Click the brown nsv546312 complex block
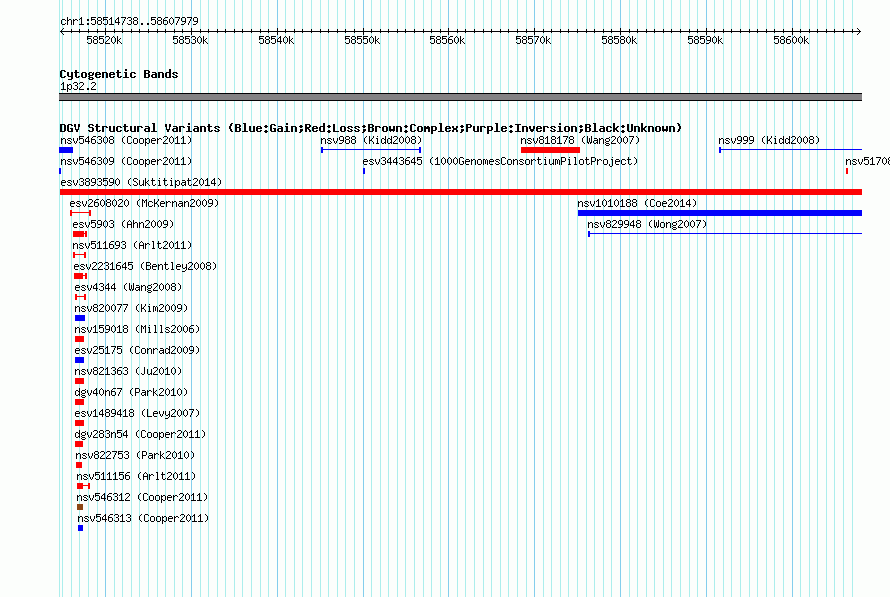The height and width of the screenshot is (597, 890). pos(80,507)
